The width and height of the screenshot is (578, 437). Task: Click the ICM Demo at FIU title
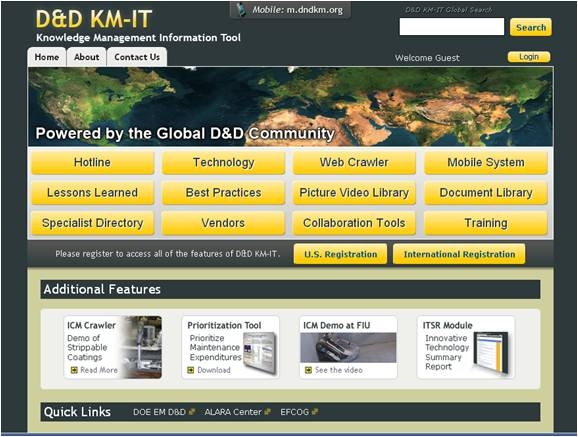click(337, 325)
